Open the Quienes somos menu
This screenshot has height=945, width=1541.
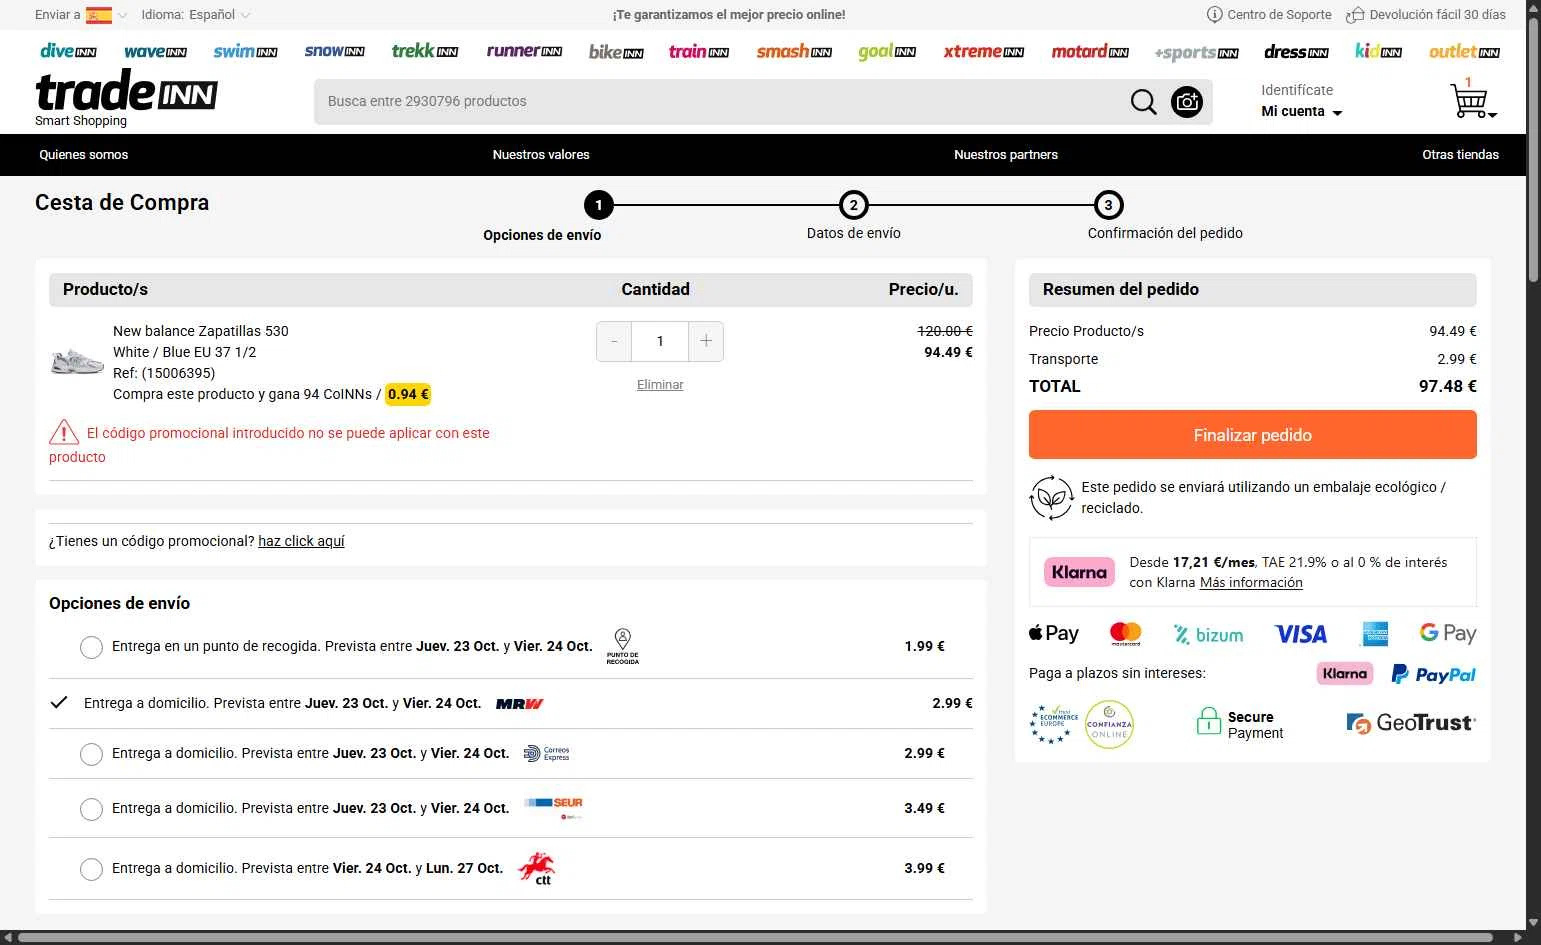point(84,155)
